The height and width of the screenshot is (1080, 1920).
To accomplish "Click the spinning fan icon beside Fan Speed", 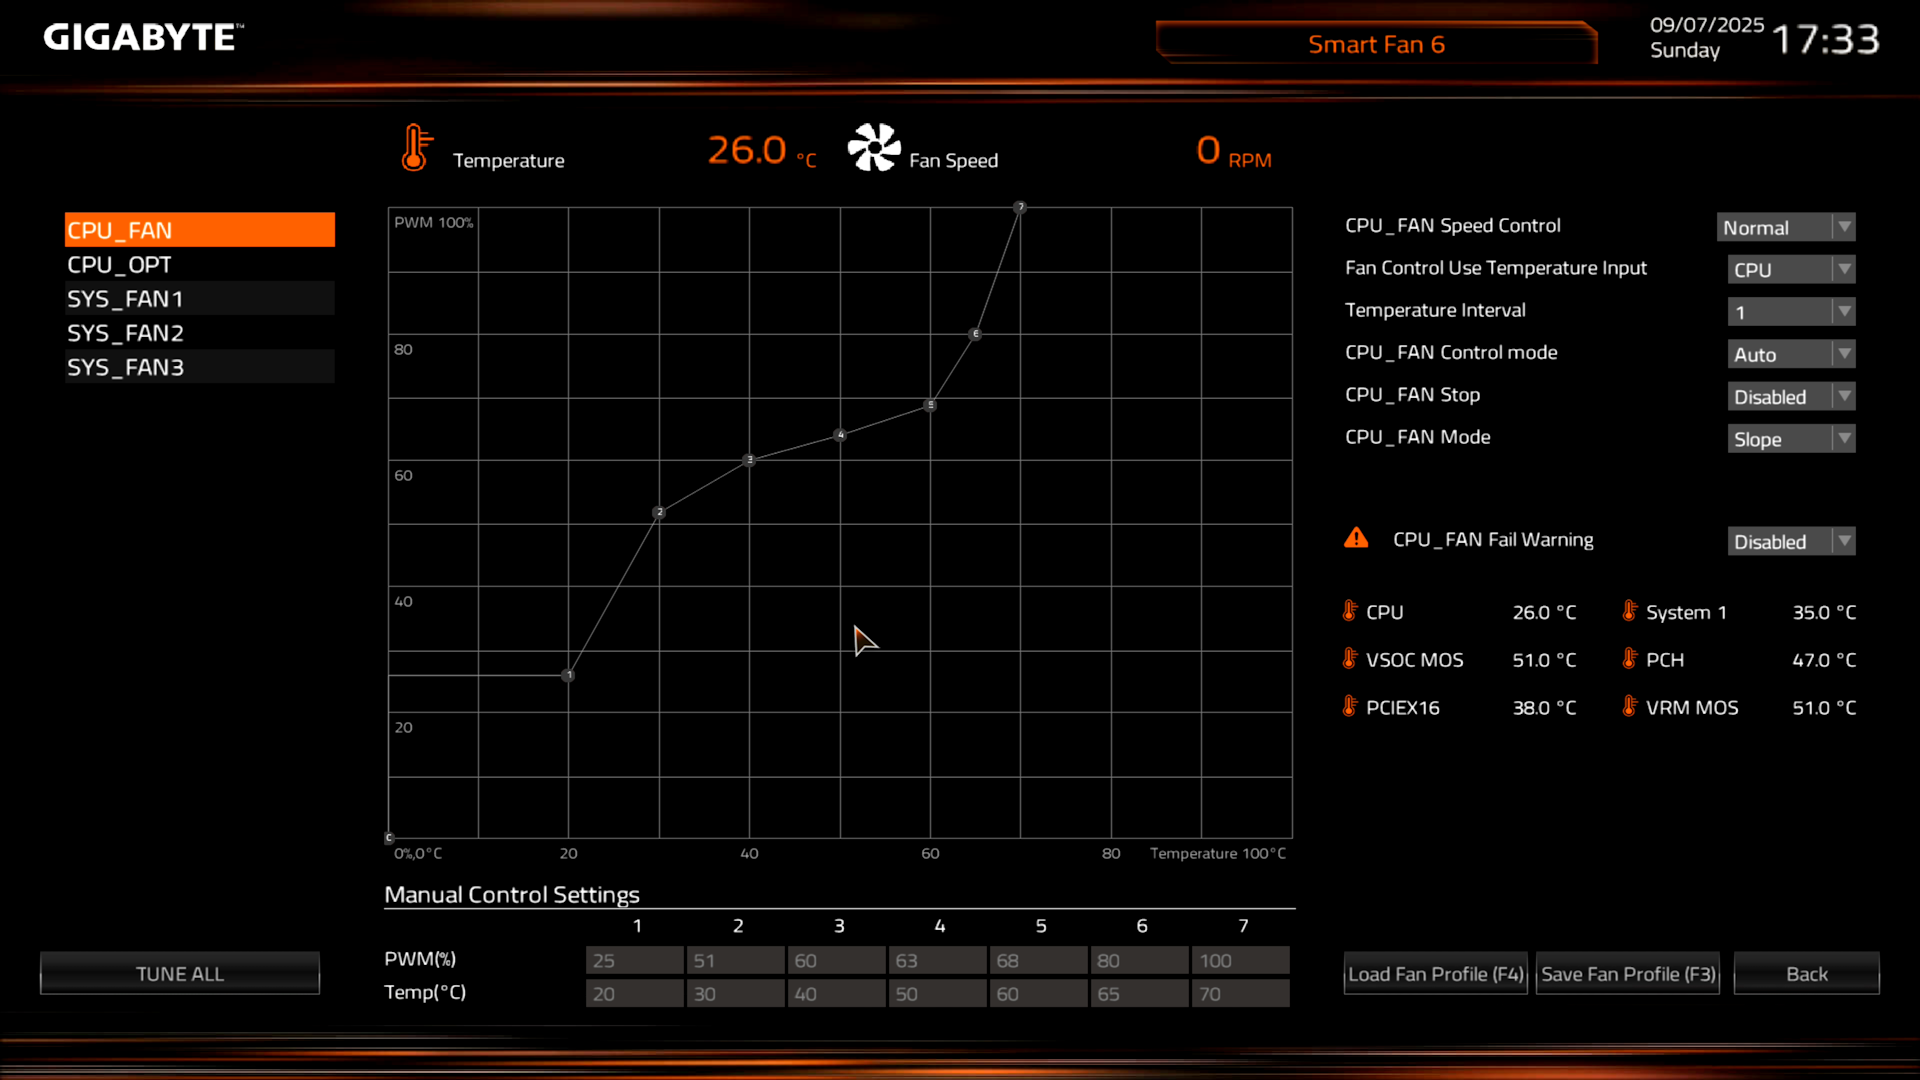I will pyautogui.click(x=874, y=148).
